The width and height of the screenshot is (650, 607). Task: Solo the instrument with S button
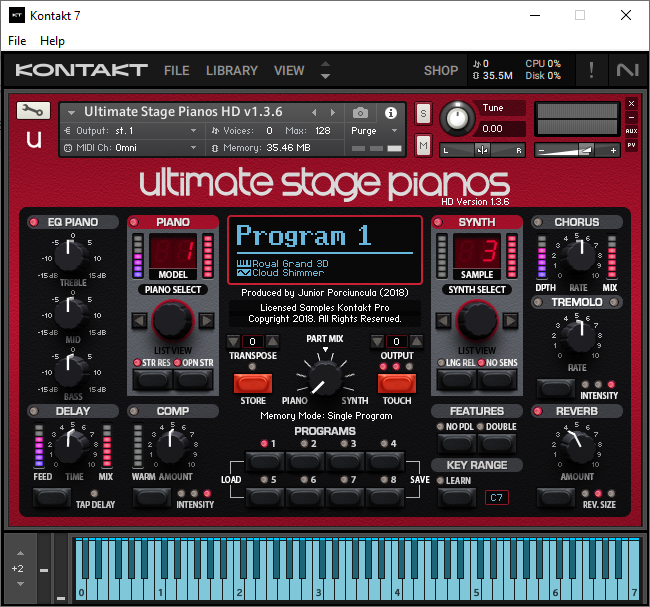click(423, 113)
